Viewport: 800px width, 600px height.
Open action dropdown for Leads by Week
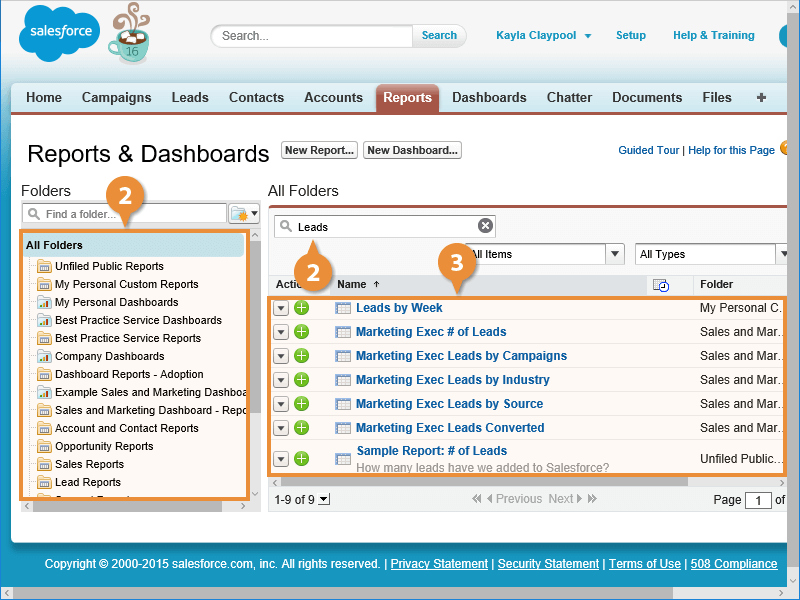point(281,308)
